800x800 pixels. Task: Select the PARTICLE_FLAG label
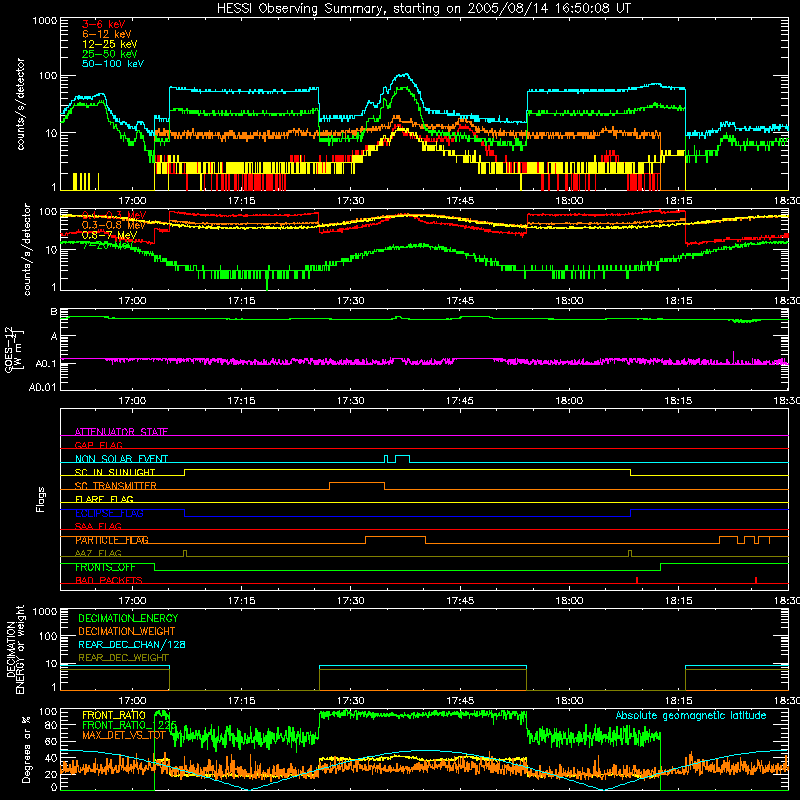point(112,540)
